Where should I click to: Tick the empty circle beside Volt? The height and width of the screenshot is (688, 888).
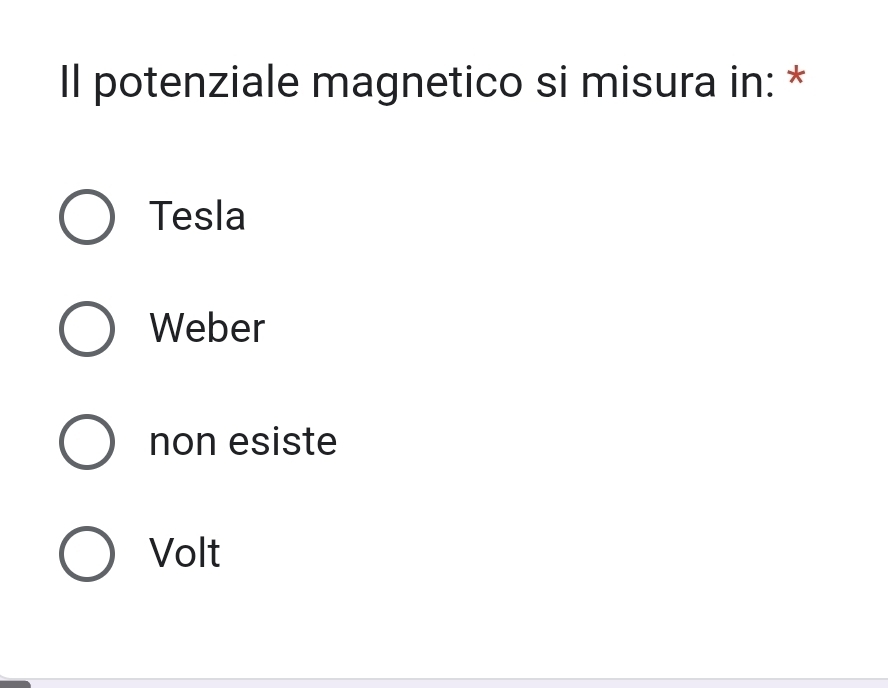[87, 553]
